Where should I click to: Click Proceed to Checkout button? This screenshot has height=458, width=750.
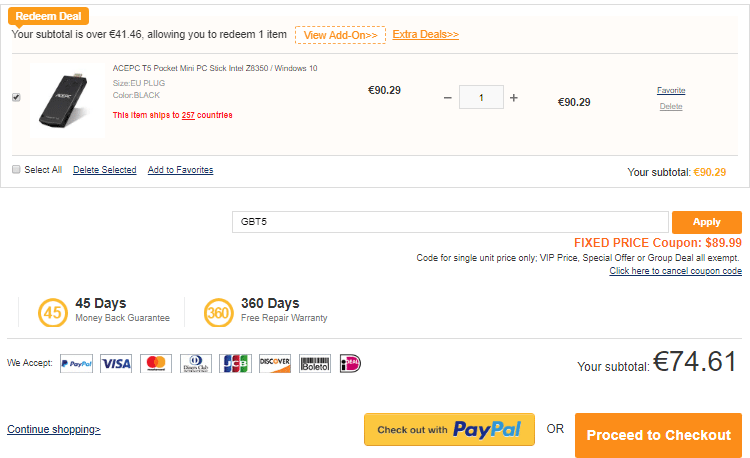pos(658,435)
